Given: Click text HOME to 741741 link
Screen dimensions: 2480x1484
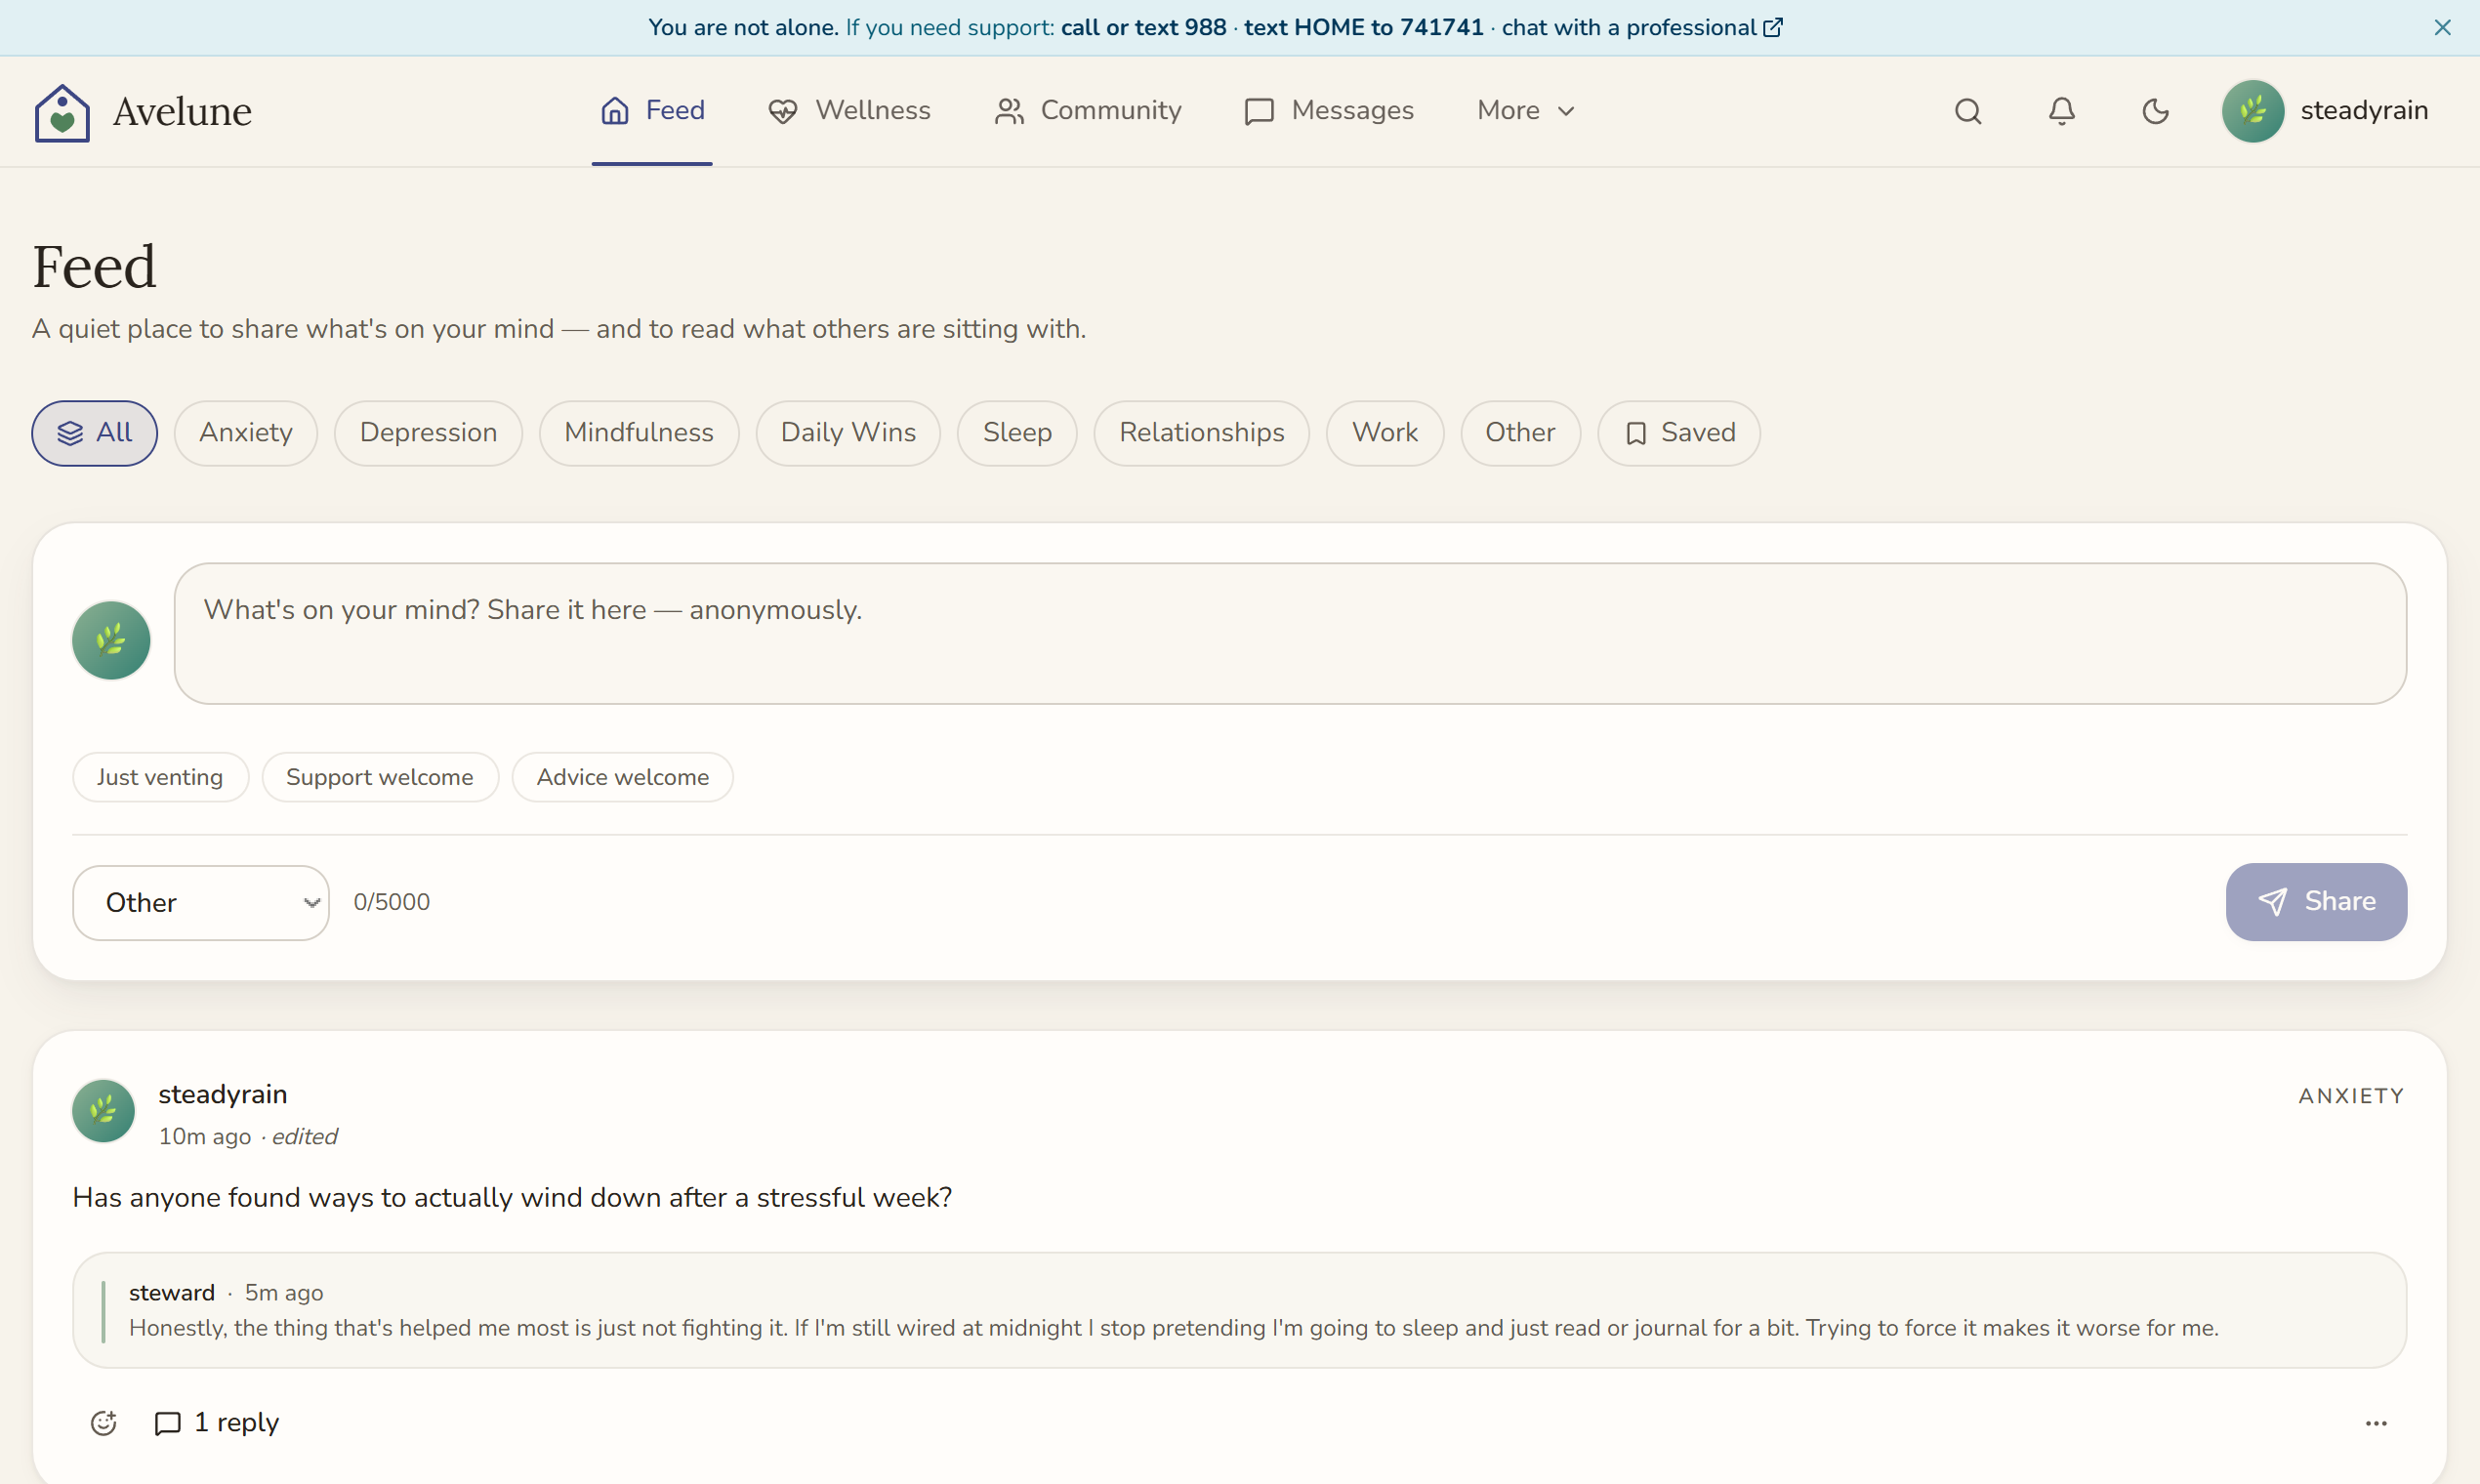Looking at the screenshot, I should point(1363,28).
